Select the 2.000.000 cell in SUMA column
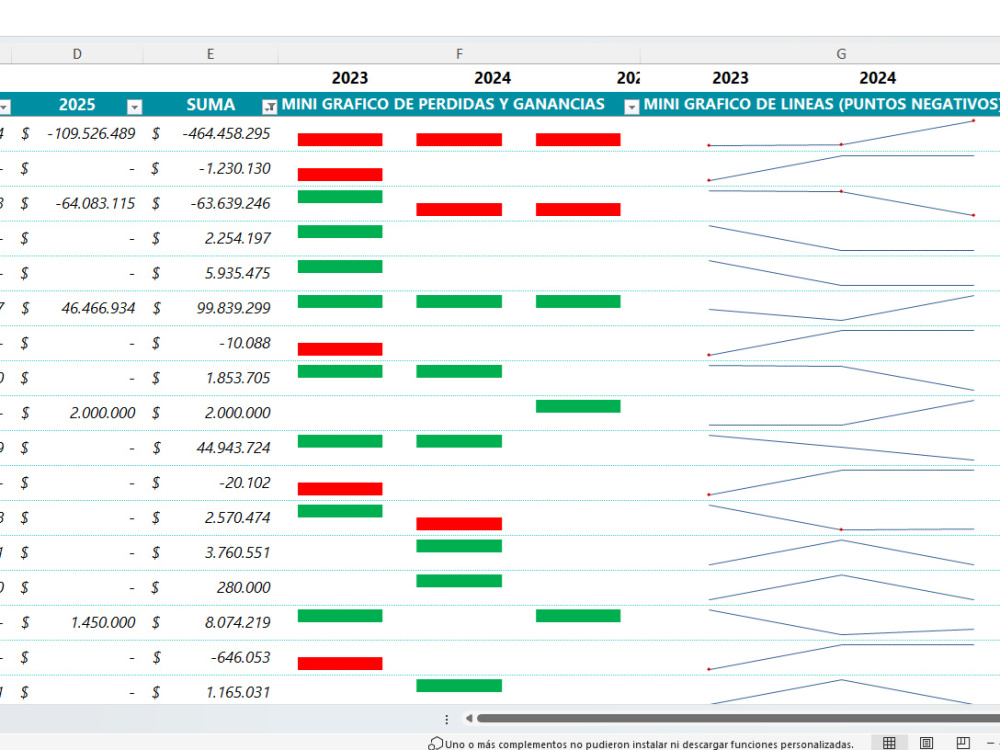 (210, 413)
